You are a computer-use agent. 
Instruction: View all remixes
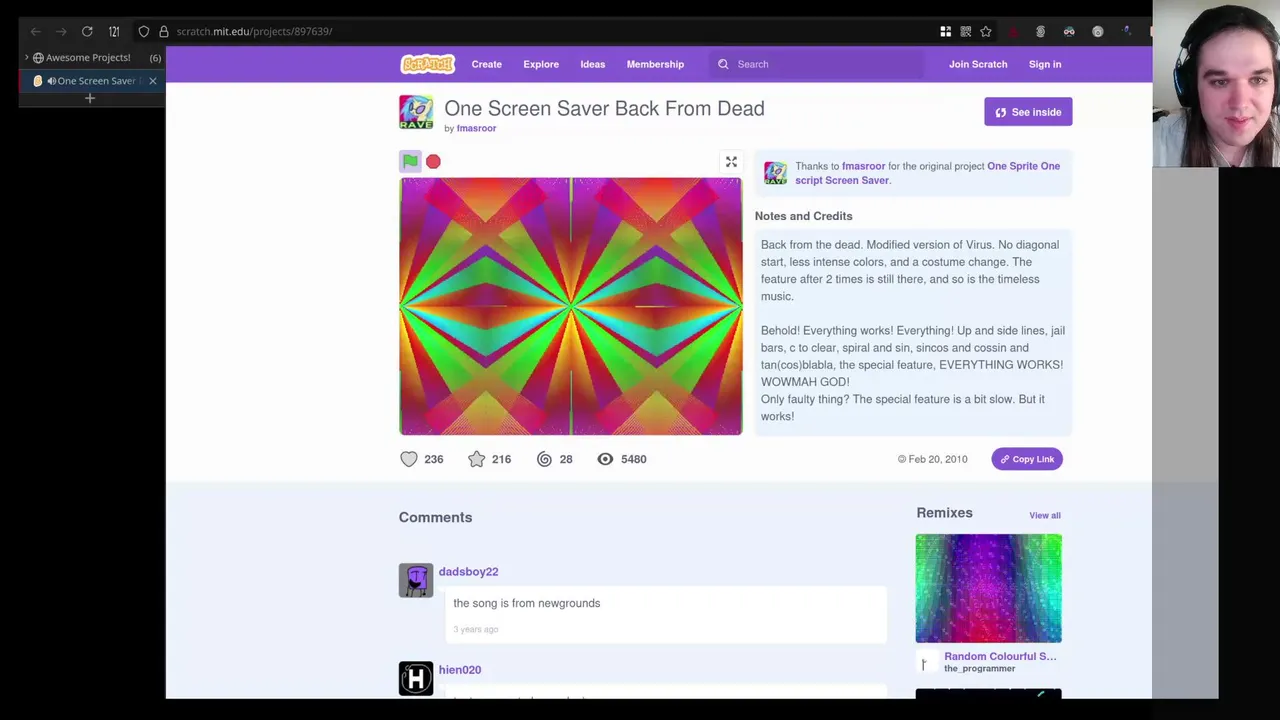[x=1045, y=515]
